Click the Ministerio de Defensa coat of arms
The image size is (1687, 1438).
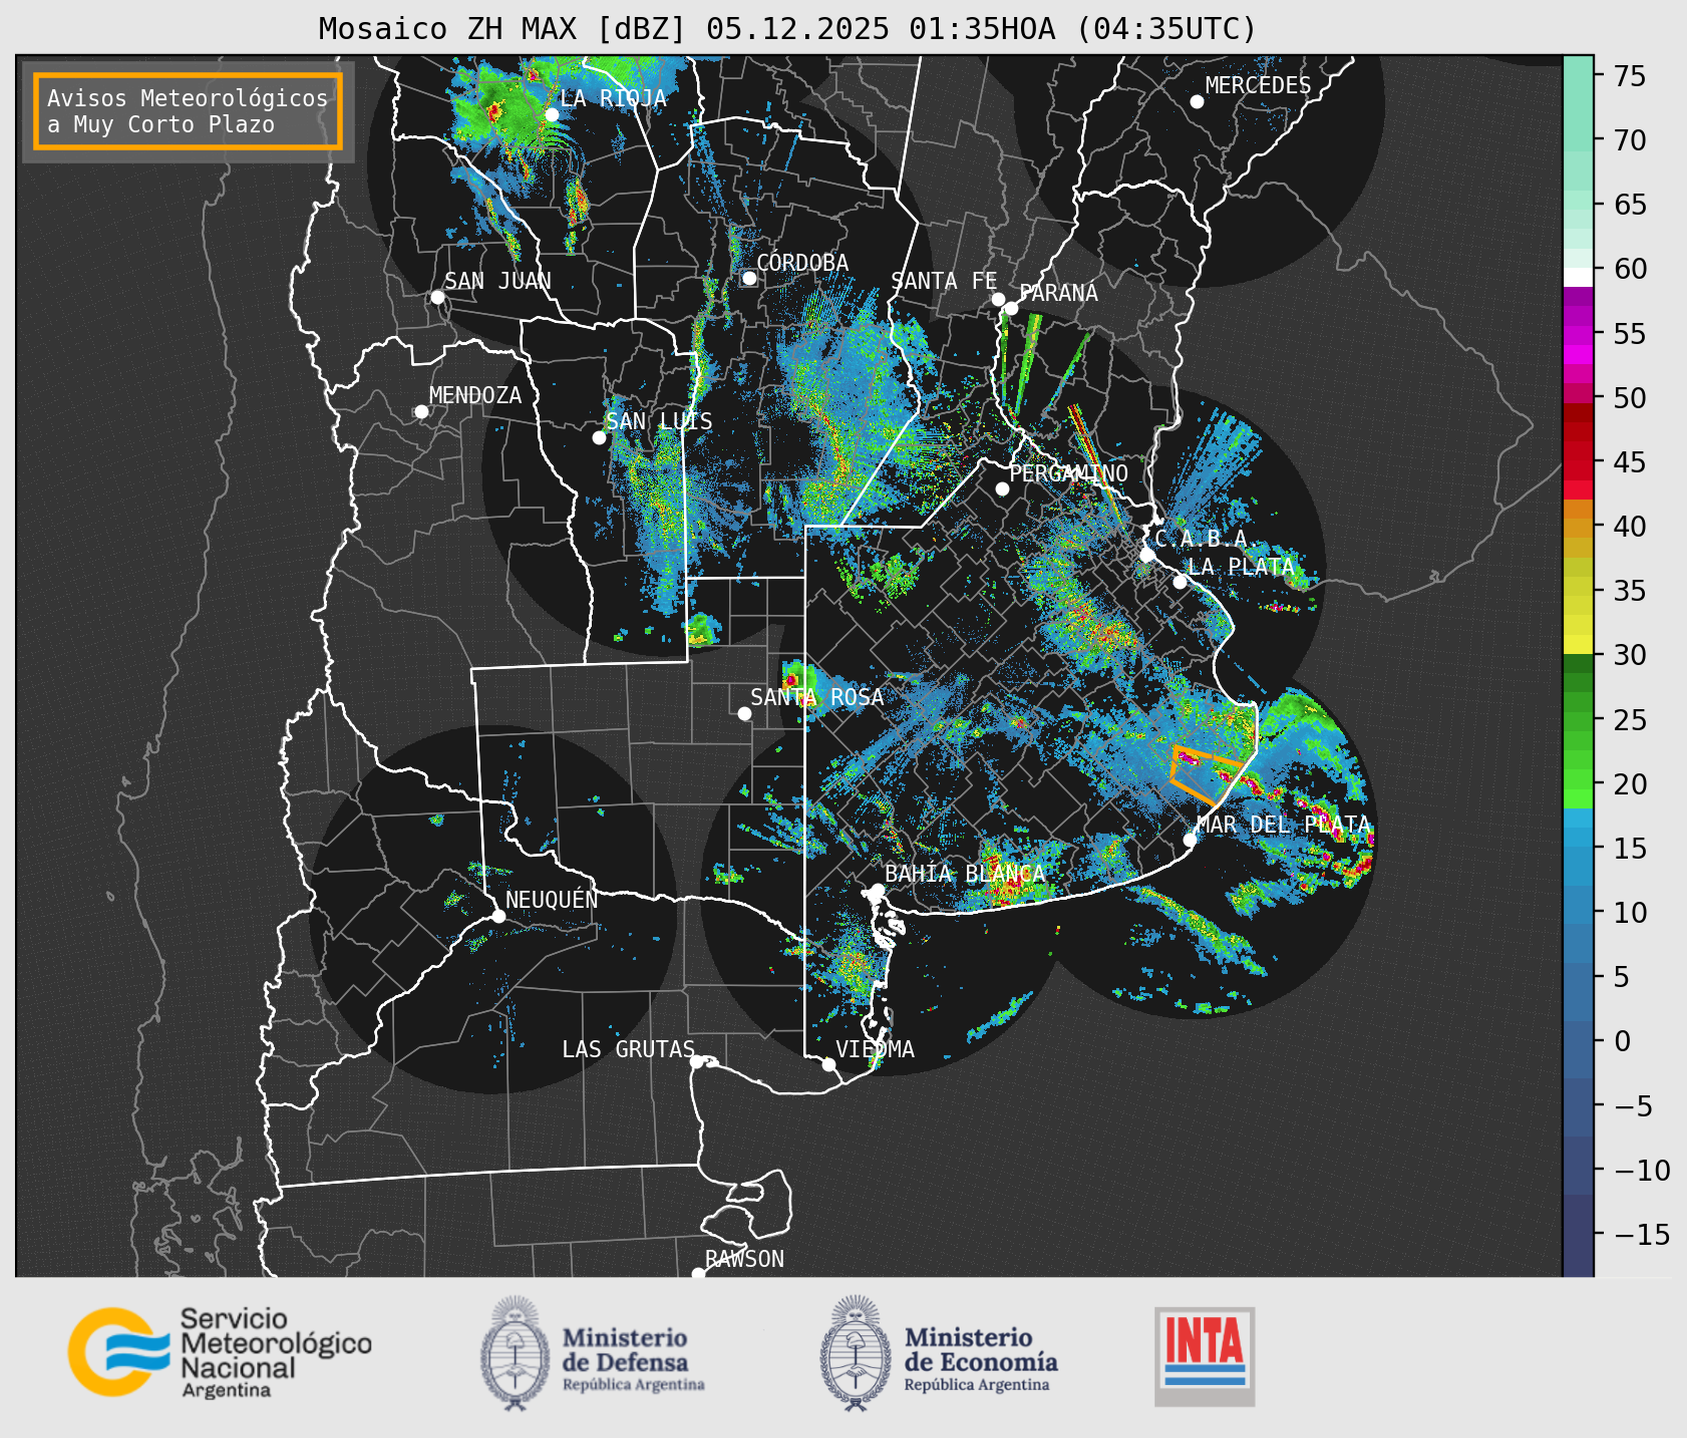[515, 1353]
